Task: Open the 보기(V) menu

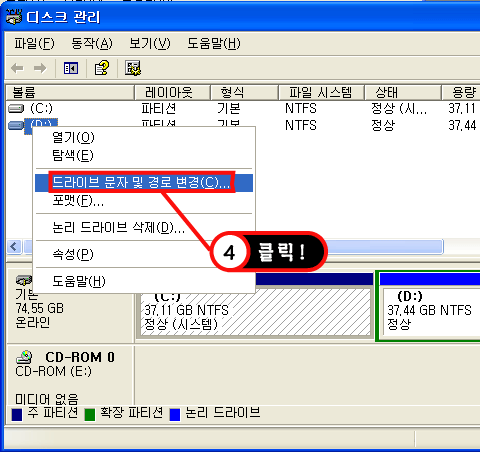Action: (x=150, y=43)
